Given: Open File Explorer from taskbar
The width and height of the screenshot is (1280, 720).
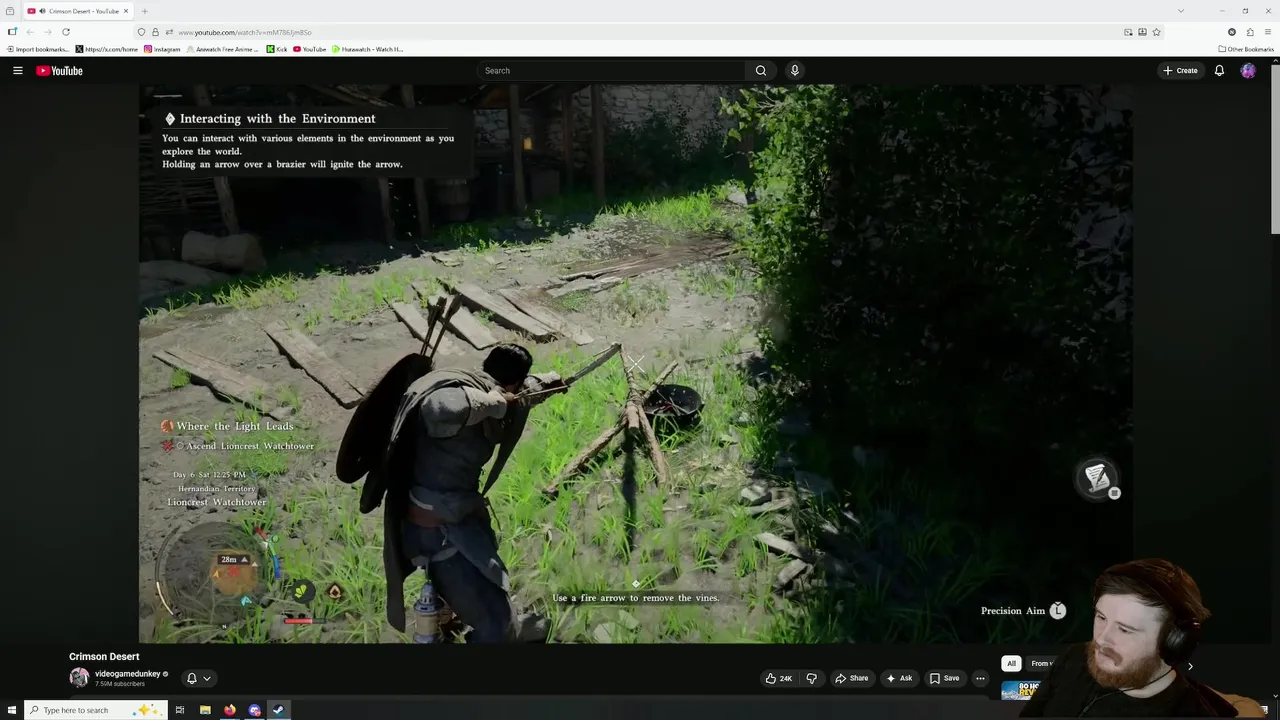Looking at the screenshot, I should pyautogui.click(x=205, y=710).
